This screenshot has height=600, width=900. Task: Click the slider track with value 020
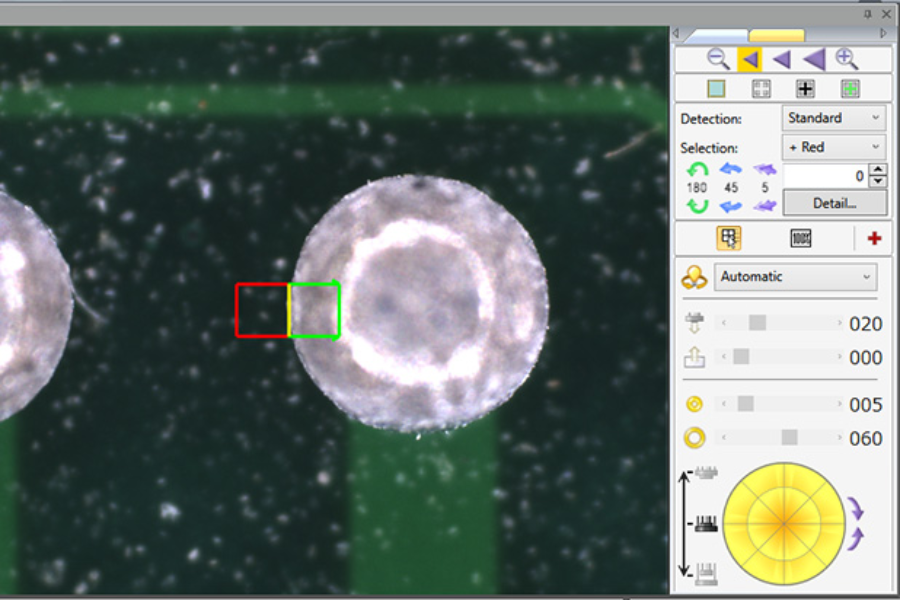point(781,323)
